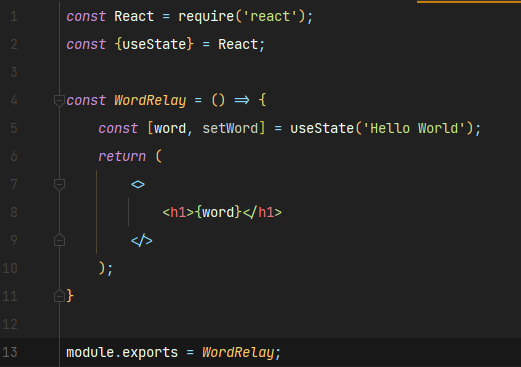The image size is (521, 367).
Task: Click line number 12 in the gutter
Action: (10, 324)
